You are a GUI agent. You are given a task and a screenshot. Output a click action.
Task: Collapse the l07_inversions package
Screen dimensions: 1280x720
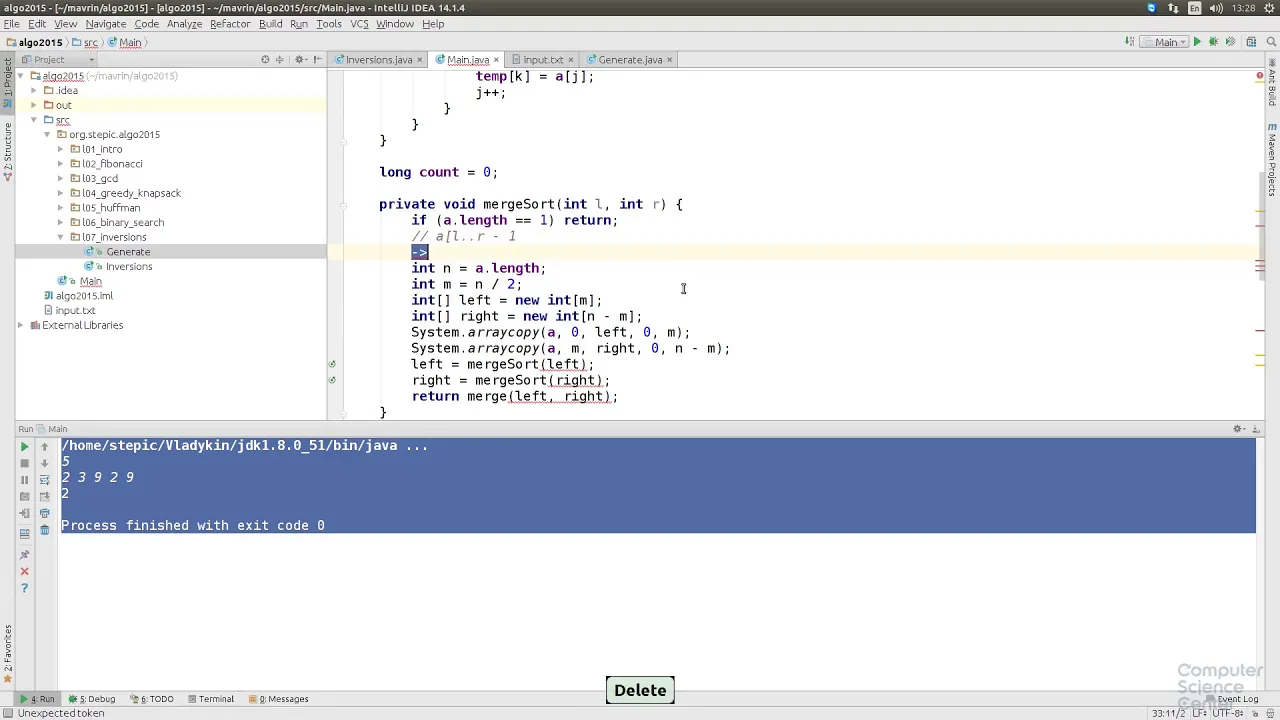[x=60, y=237]
